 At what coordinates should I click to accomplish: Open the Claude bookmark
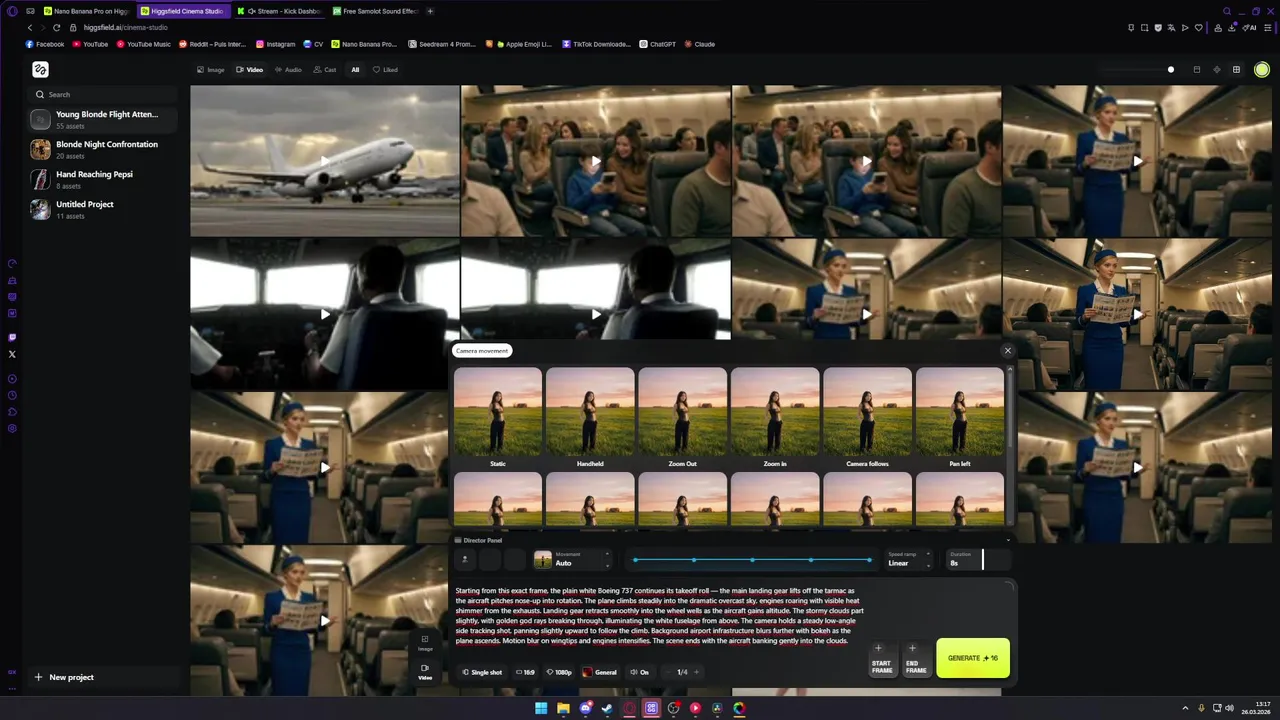(699, 44)
